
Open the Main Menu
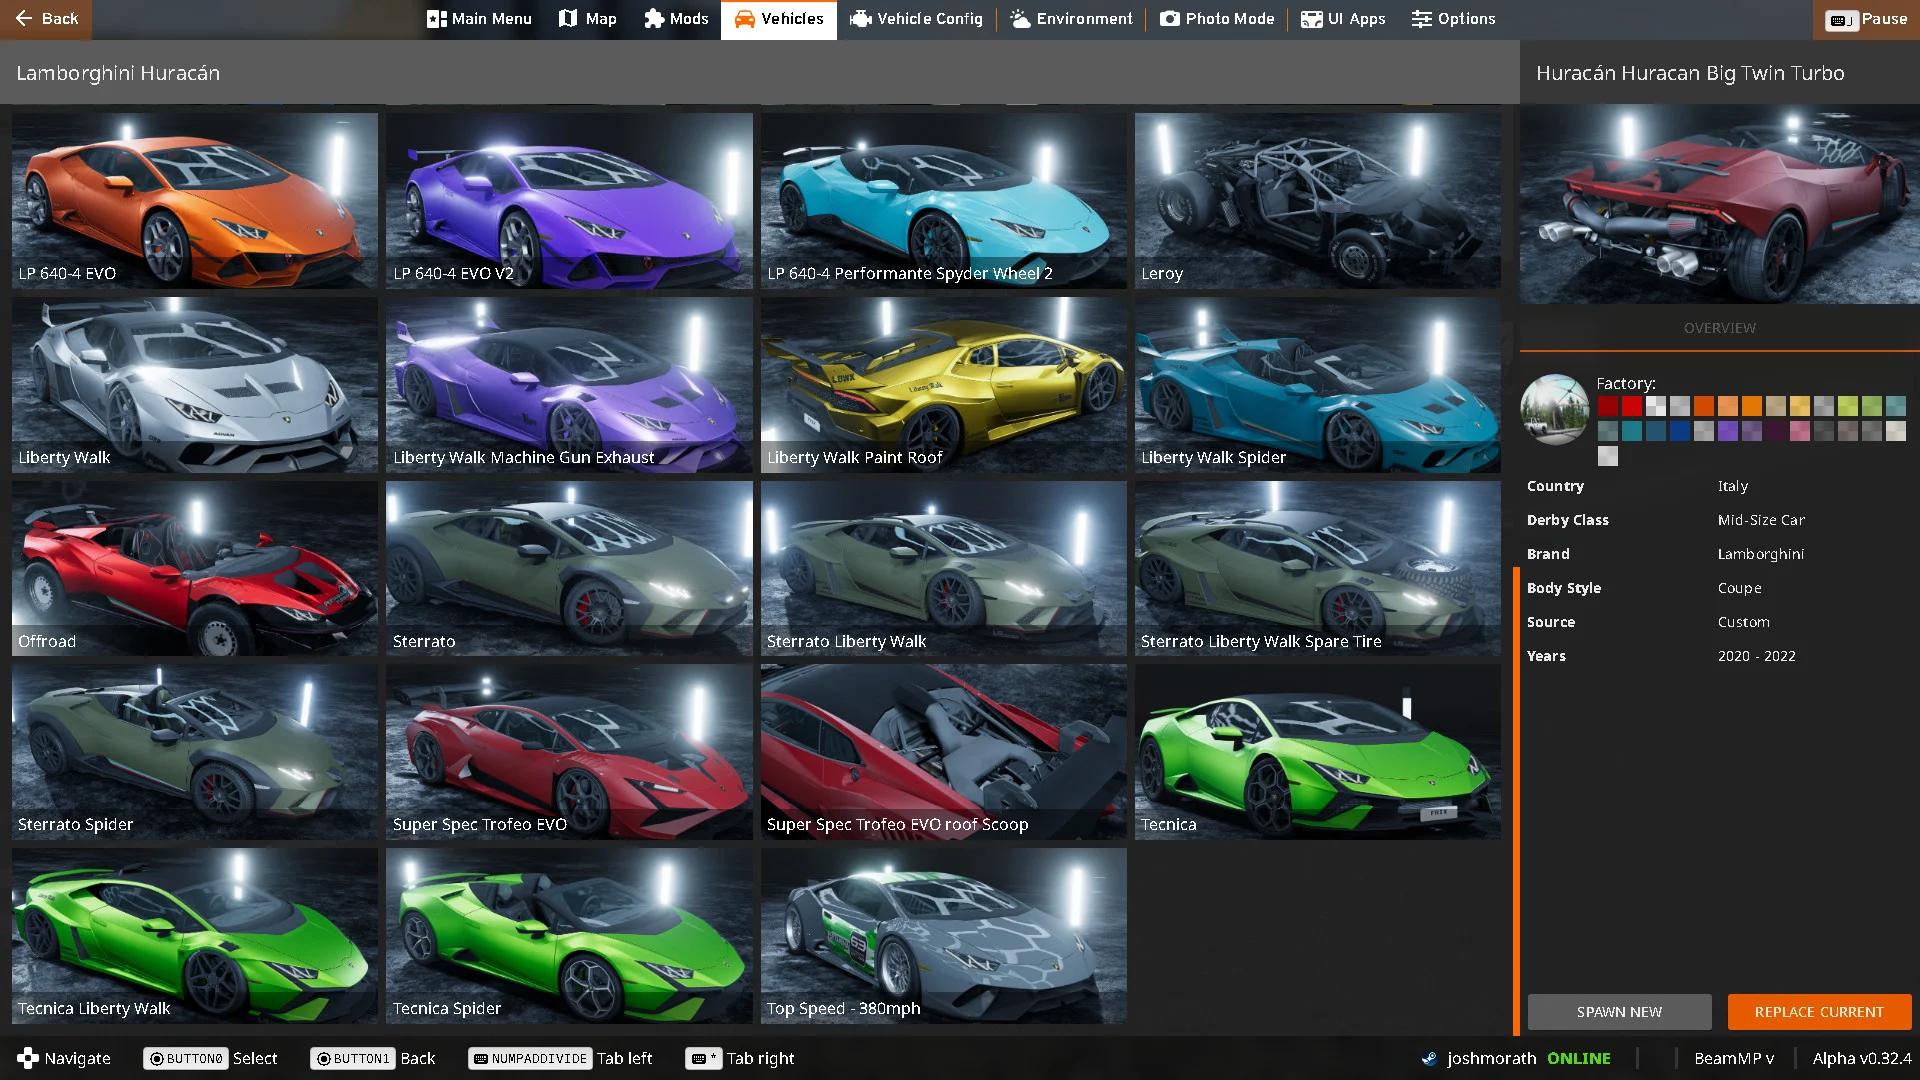pos(479,19)
